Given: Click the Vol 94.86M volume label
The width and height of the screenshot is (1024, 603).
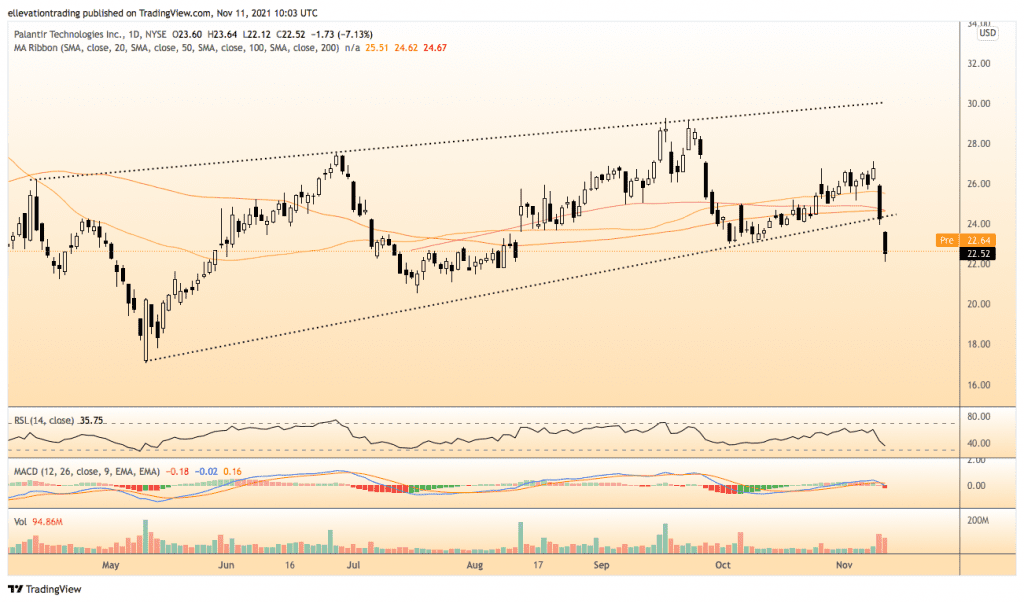Looking at the screenshot, I should tap(38, 521).
